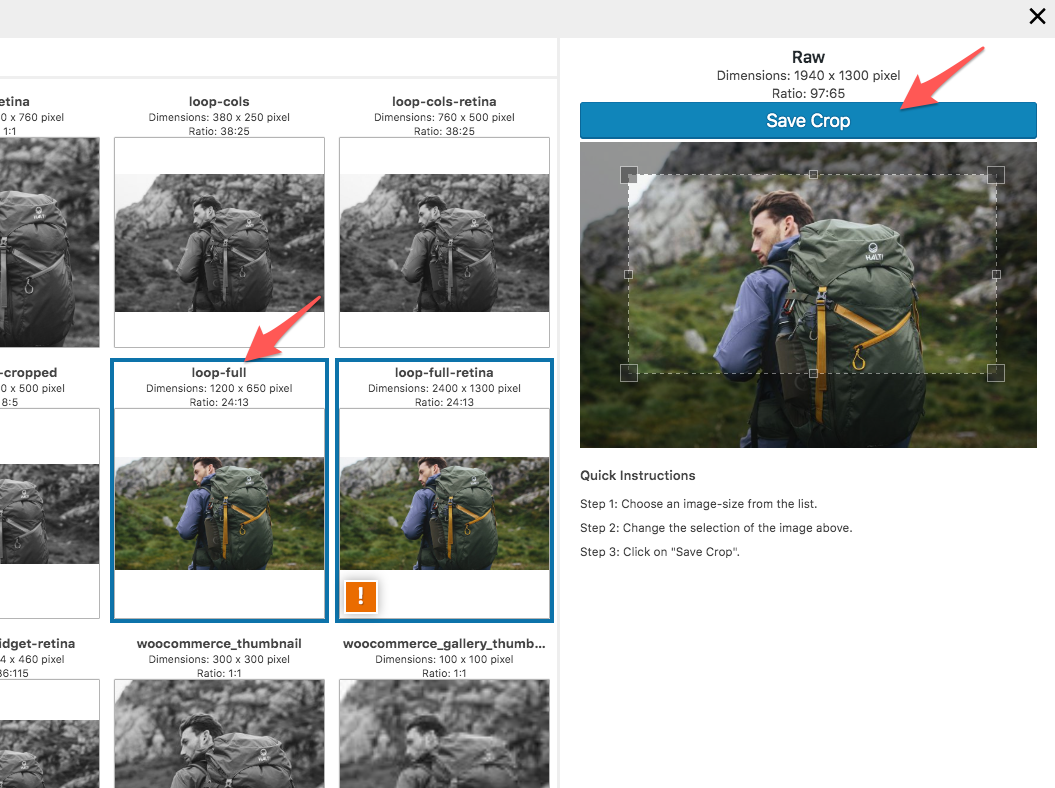
Task: Select the loop-cols image size thumbnail
Action: click(219, 242)
